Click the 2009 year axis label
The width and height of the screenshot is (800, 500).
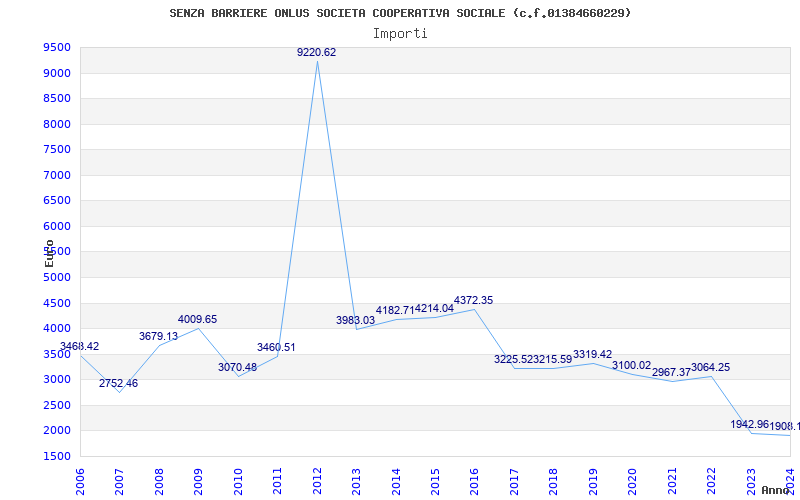click(x=198, y=481)
